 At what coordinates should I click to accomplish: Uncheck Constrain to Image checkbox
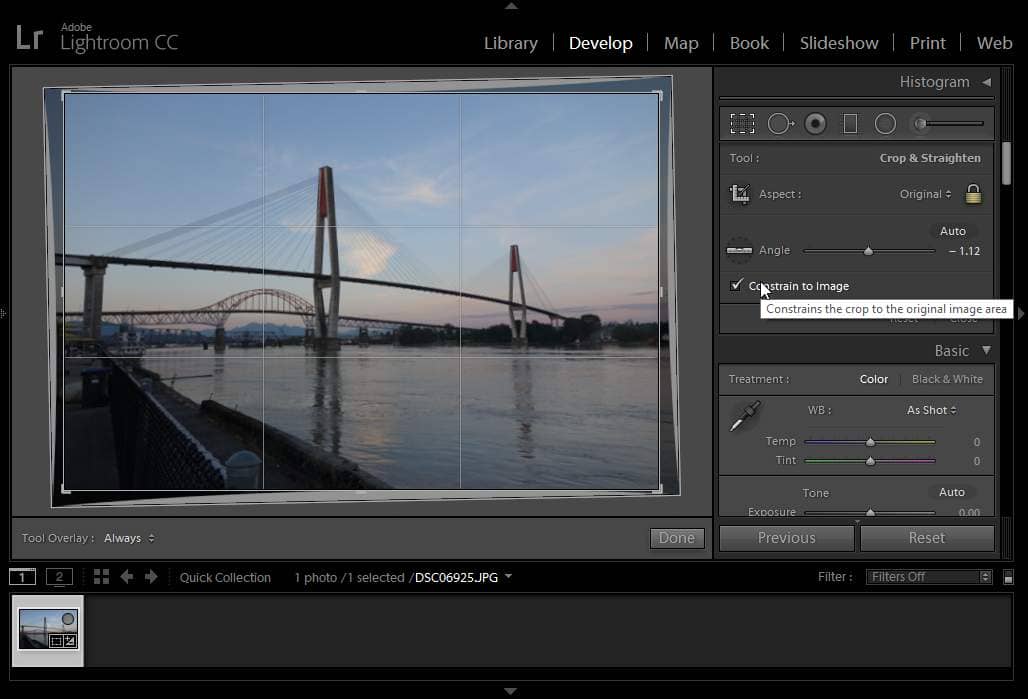pos(737,286)
